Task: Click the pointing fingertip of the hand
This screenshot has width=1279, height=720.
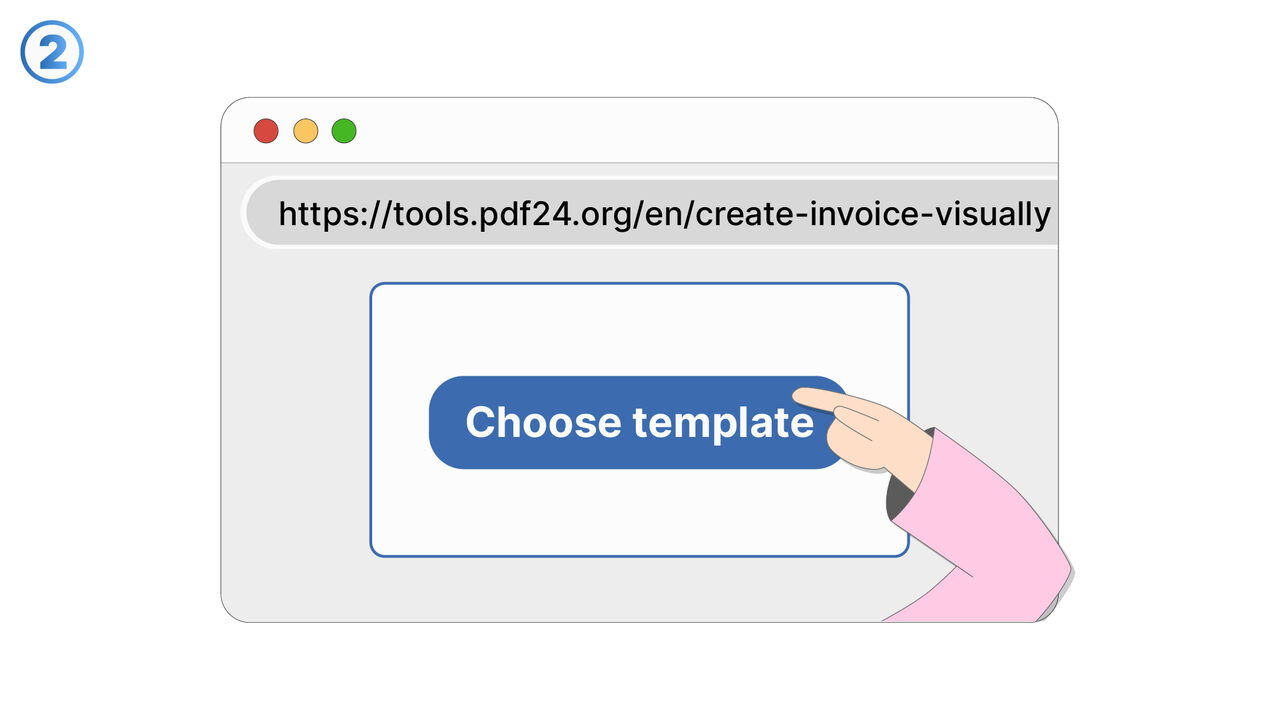Action: click(x=806, y=398)
